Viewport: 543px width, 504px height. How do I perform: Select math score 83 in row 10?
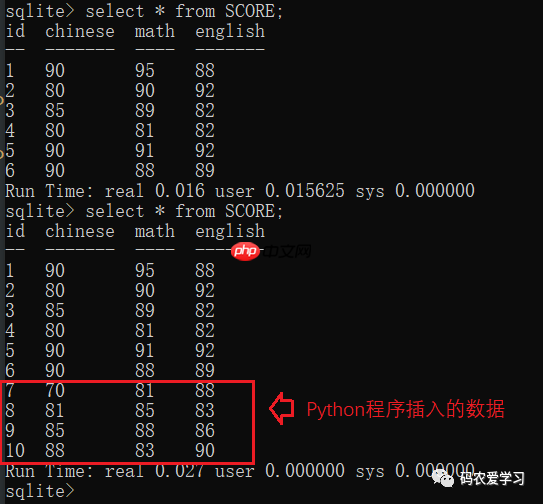(x=145, y=451)
